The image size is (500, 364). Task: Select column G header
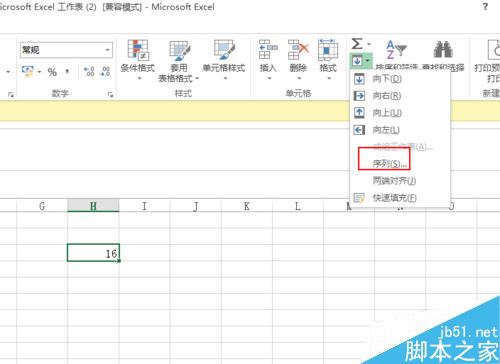pos(42,206)
